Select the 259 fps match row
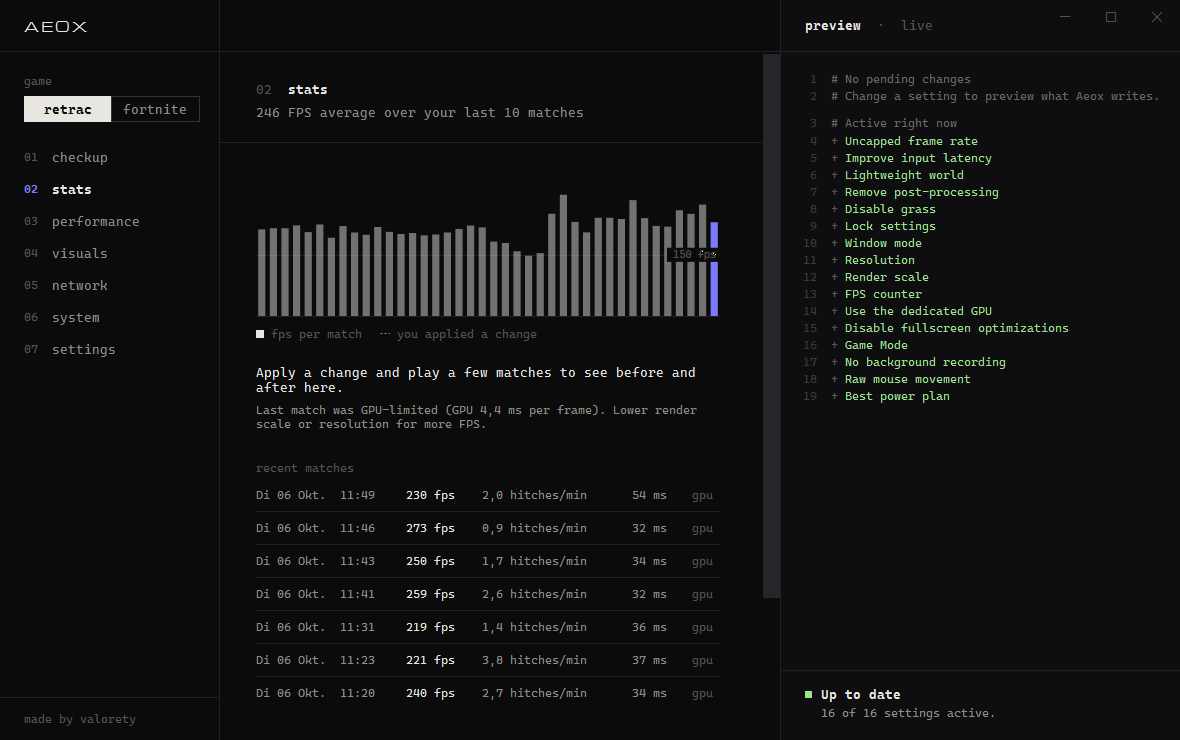 point(488,594)
